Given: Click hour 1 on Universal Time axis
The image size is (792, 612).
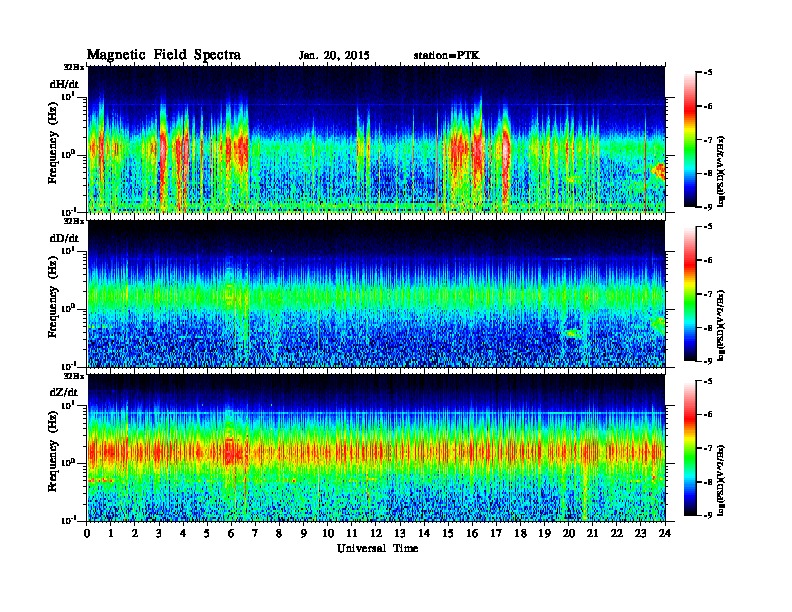Looking at the screenshot, I should (111, 534).
